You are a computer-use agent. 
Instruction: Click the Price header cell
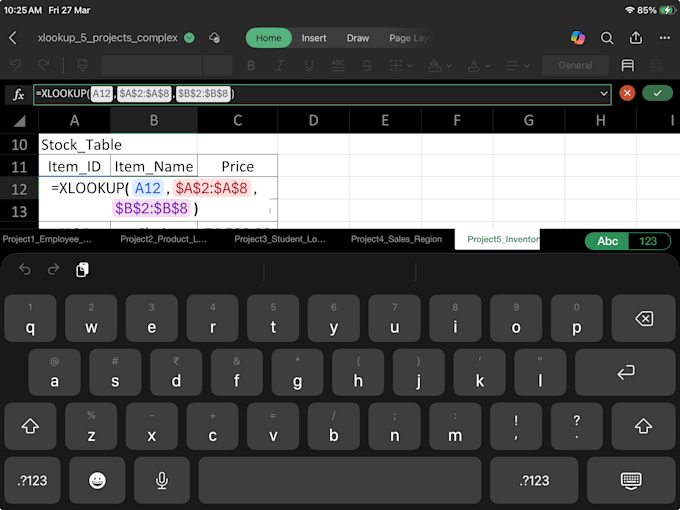[238, 166]
